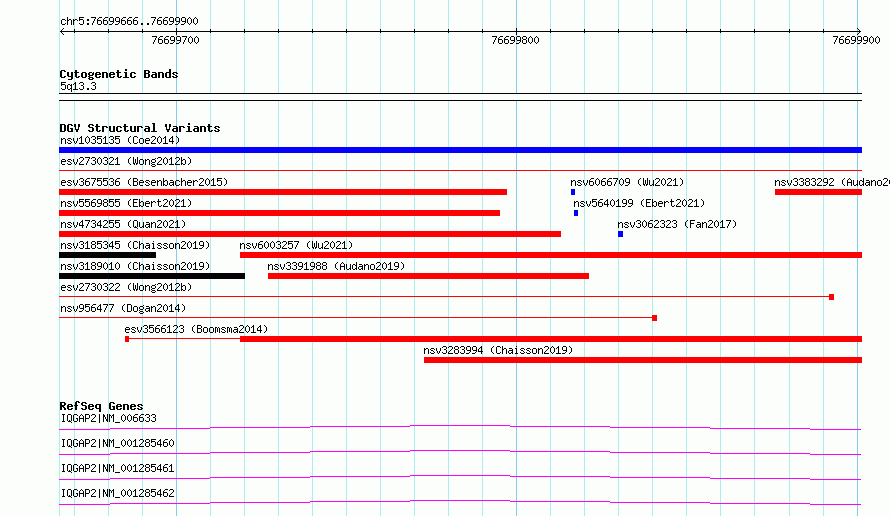Click the nsv3185345 (Chaisson2019) label
Viewport: 890px width, 516px height.
[x=135, y=245]
